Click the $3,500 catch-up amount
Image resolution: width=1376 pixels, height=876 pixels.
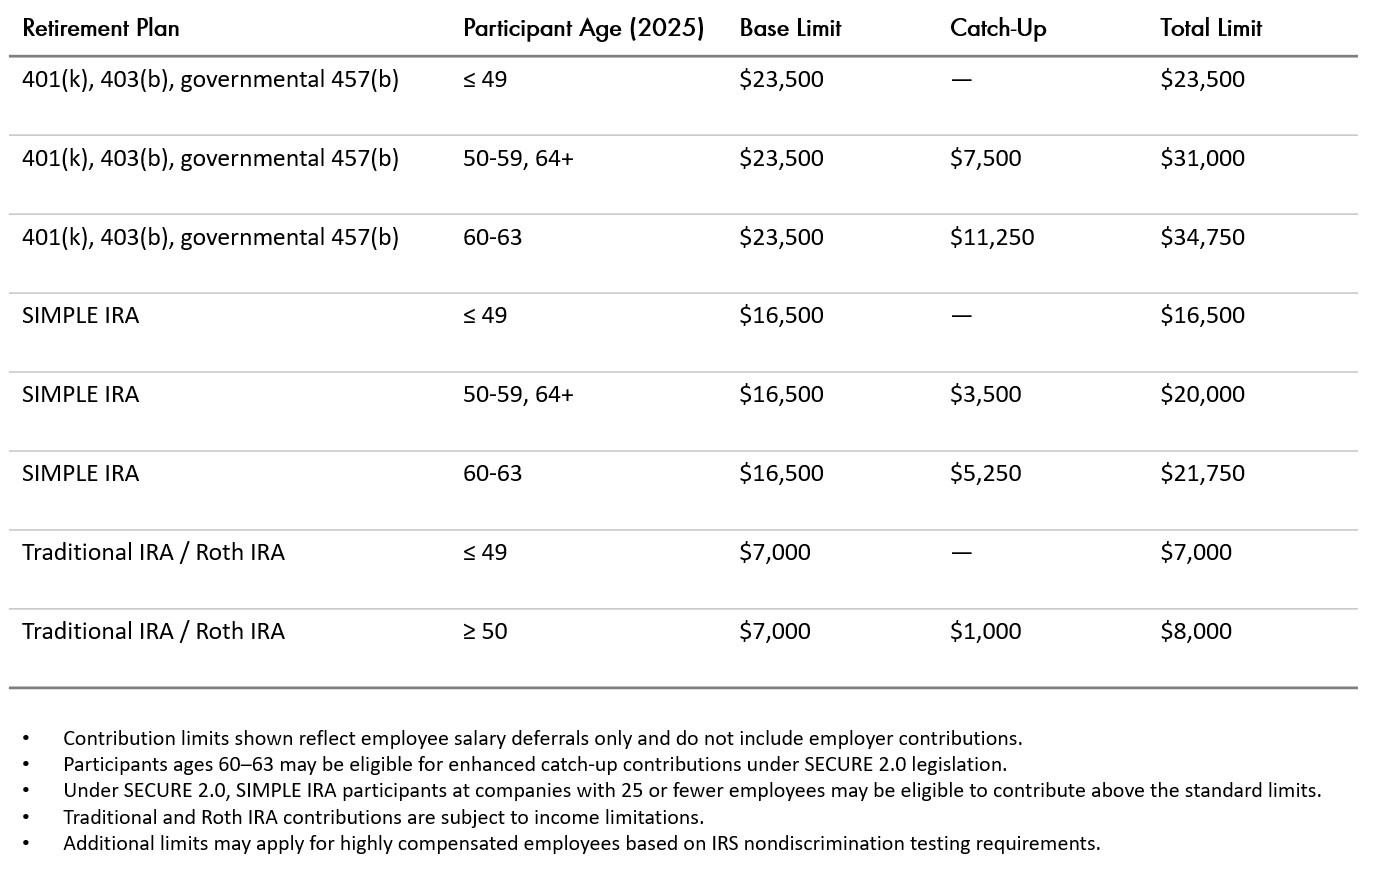[985, 394]
